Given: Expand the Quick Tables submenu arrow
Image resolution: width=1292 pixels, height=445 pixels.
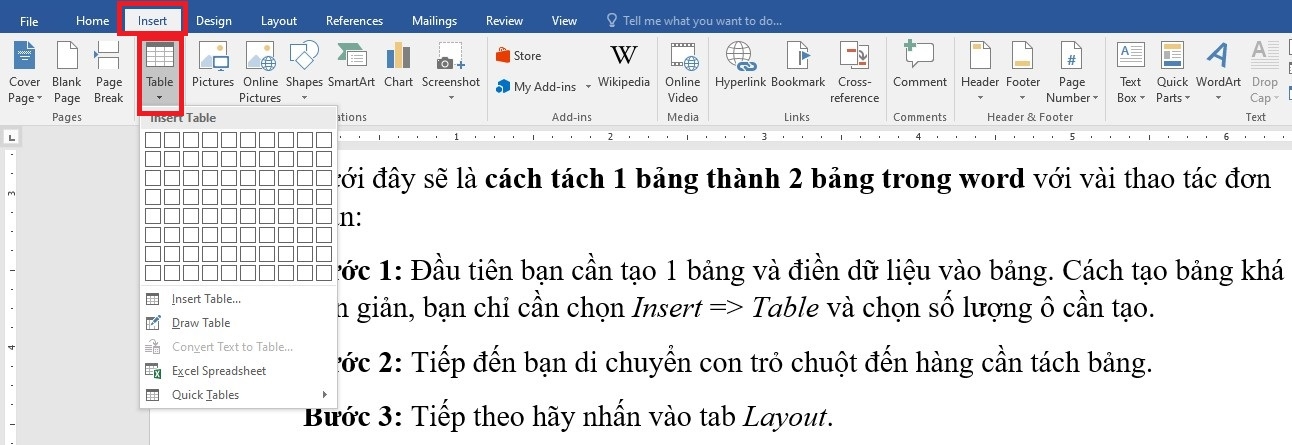Looking at the screenshot, I should pyautogui.click(x=324, y=395).
